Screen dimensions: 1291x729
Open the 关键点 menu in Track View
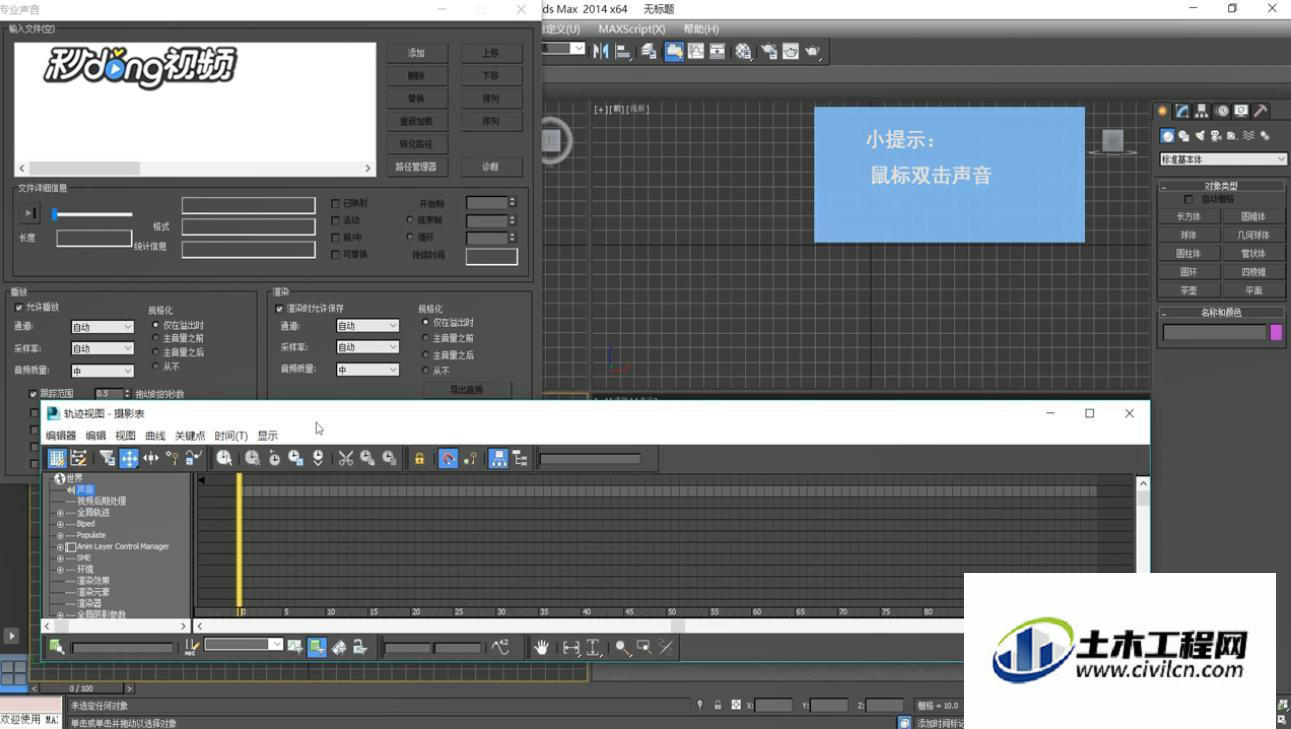190,436
